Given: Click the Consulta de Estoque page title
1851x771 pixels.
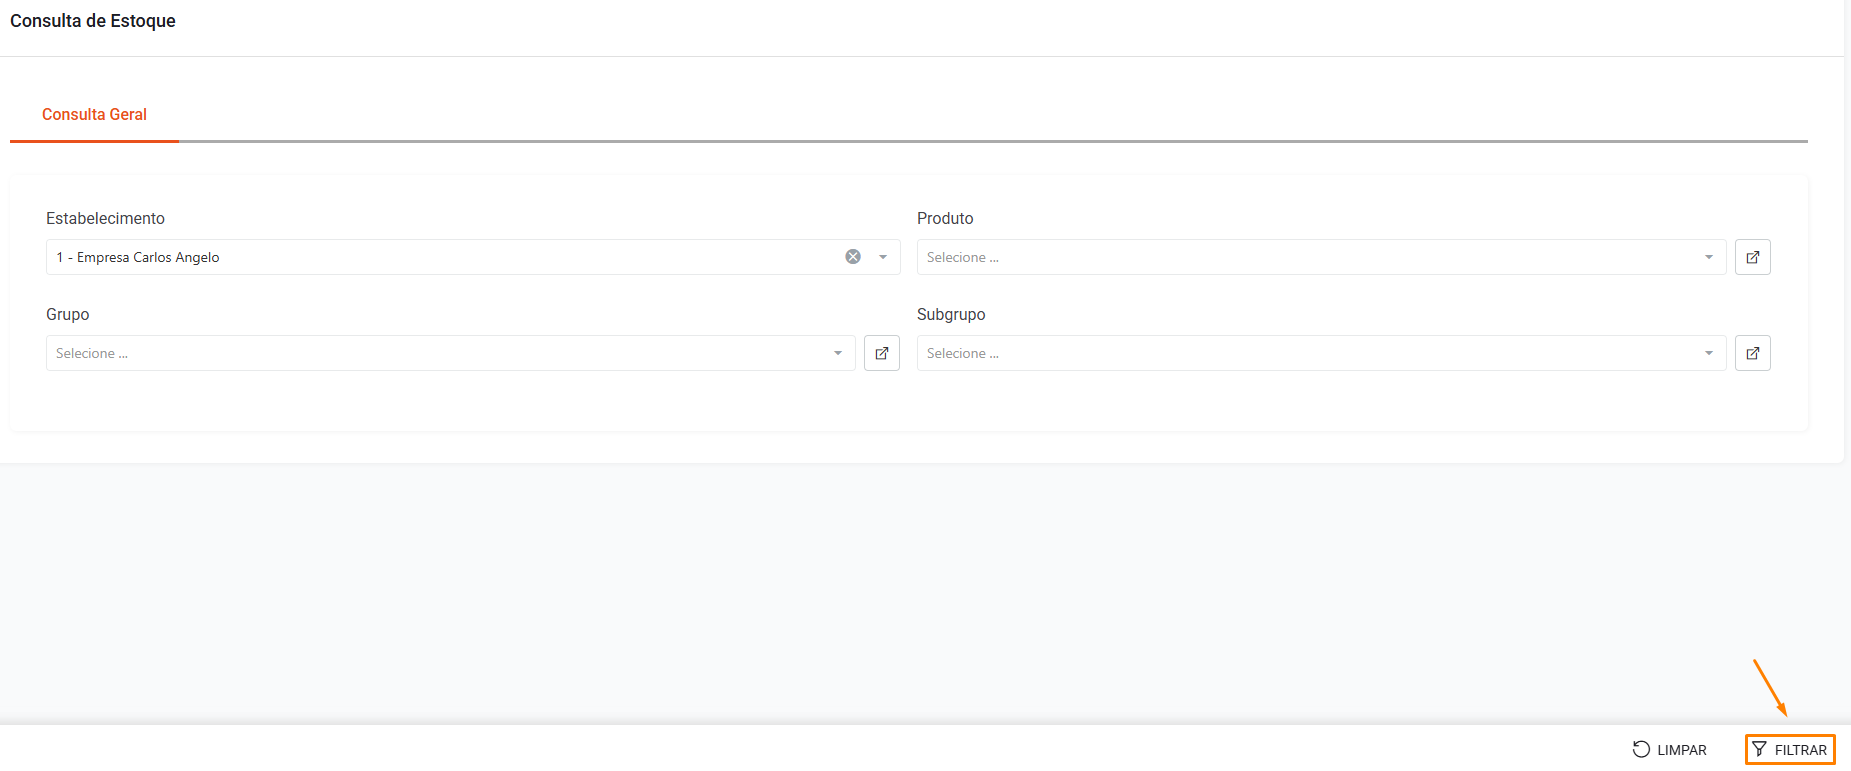Looking at the screenshot, I should click(x=93, y=21).
